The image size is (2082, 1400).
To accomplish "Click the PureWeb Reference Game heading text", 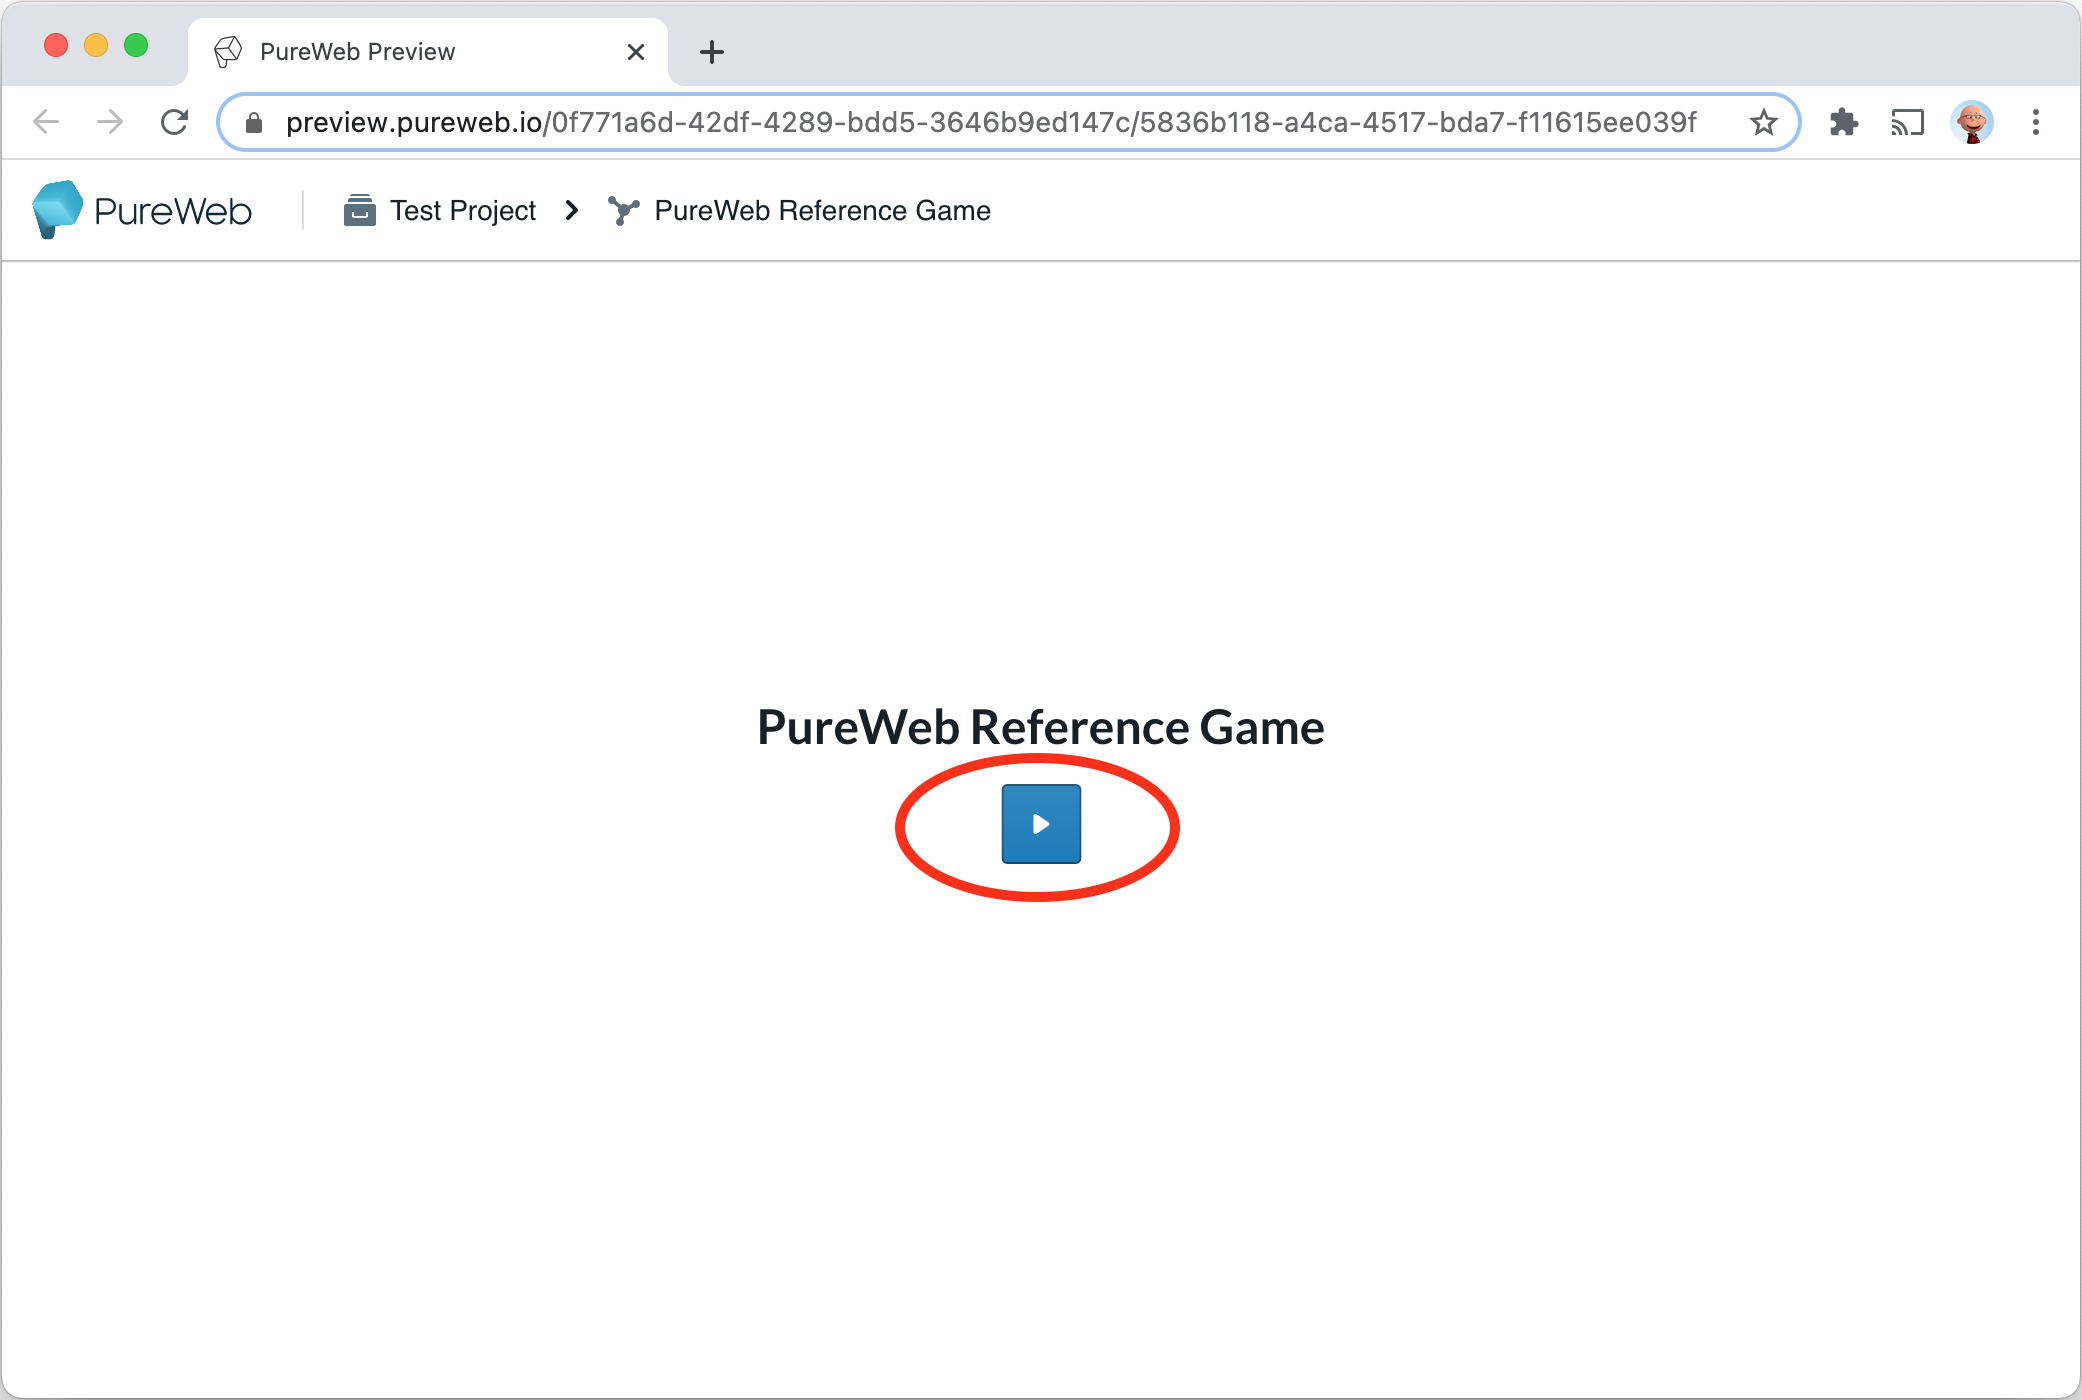I will (x=1041, y=727).
